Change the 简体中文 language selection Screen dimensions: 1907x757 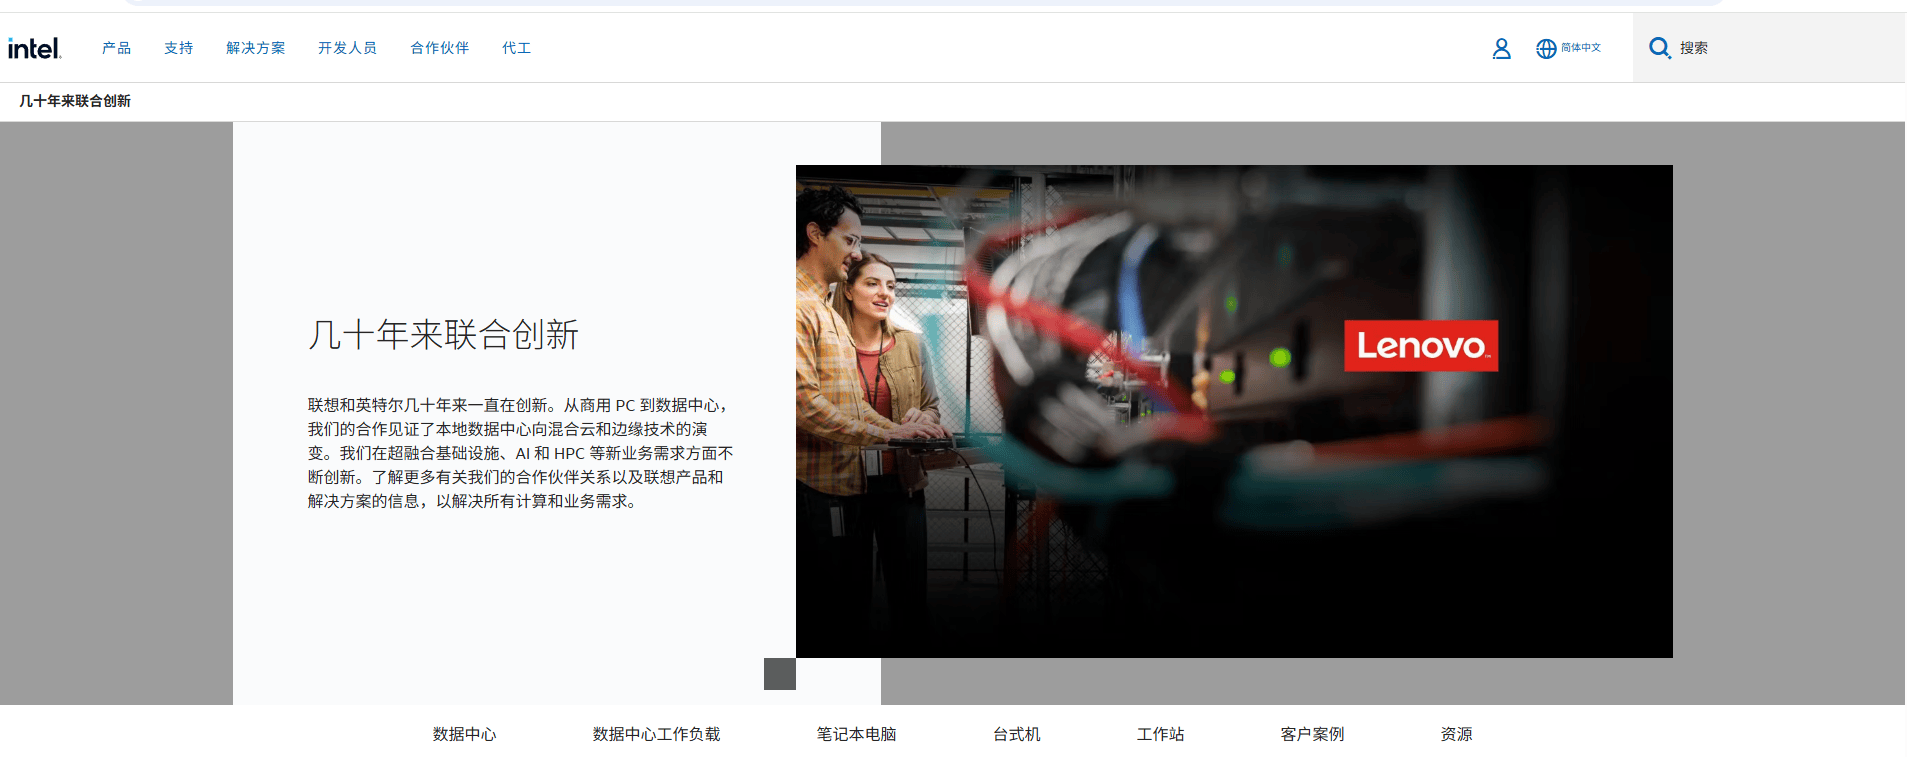point(1581,48)
